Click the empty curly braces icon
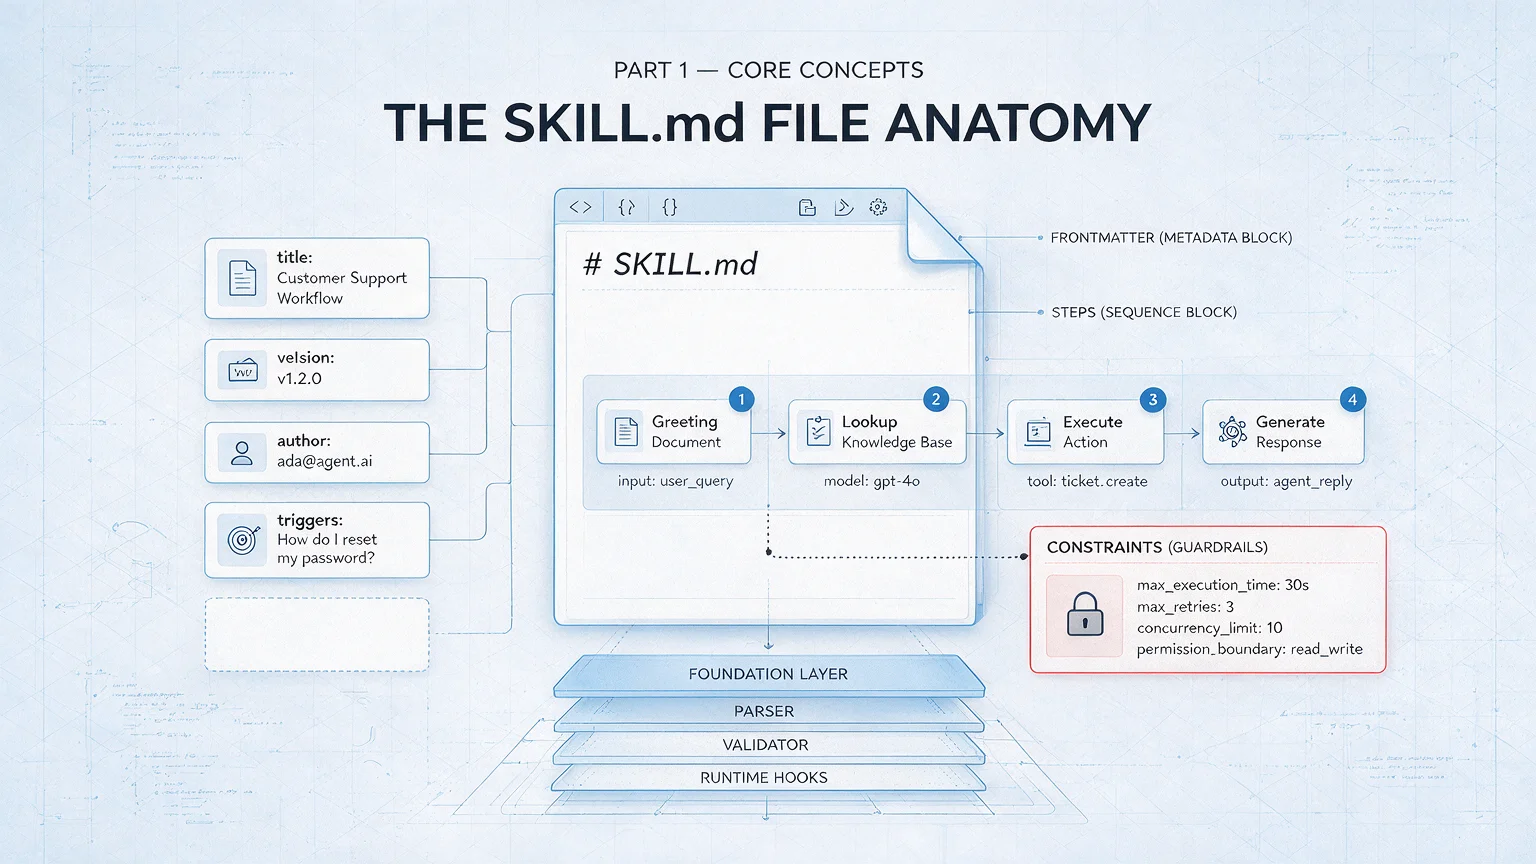This screenshot has width=1536, height=864. coord(670,207)
